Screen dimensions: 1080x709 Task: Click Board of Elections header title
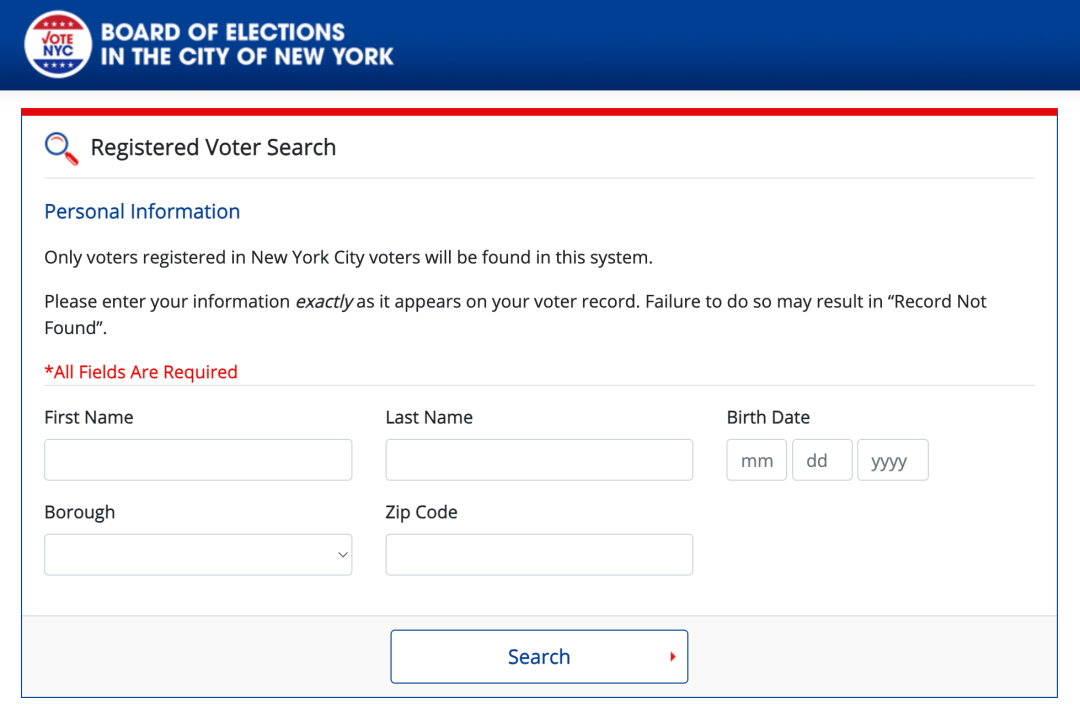(247, 44)
